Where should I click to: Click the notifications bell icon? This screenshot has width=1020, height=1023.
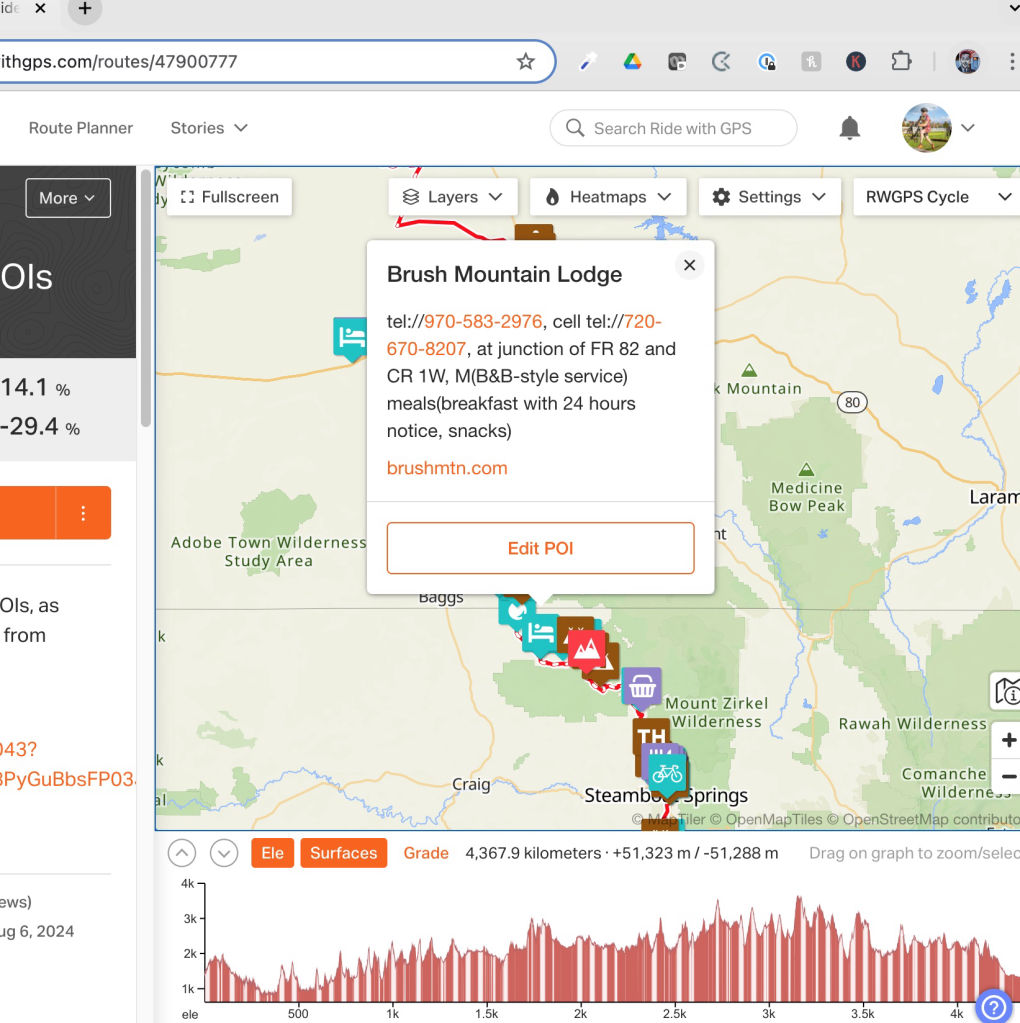(x=849, y=128)
